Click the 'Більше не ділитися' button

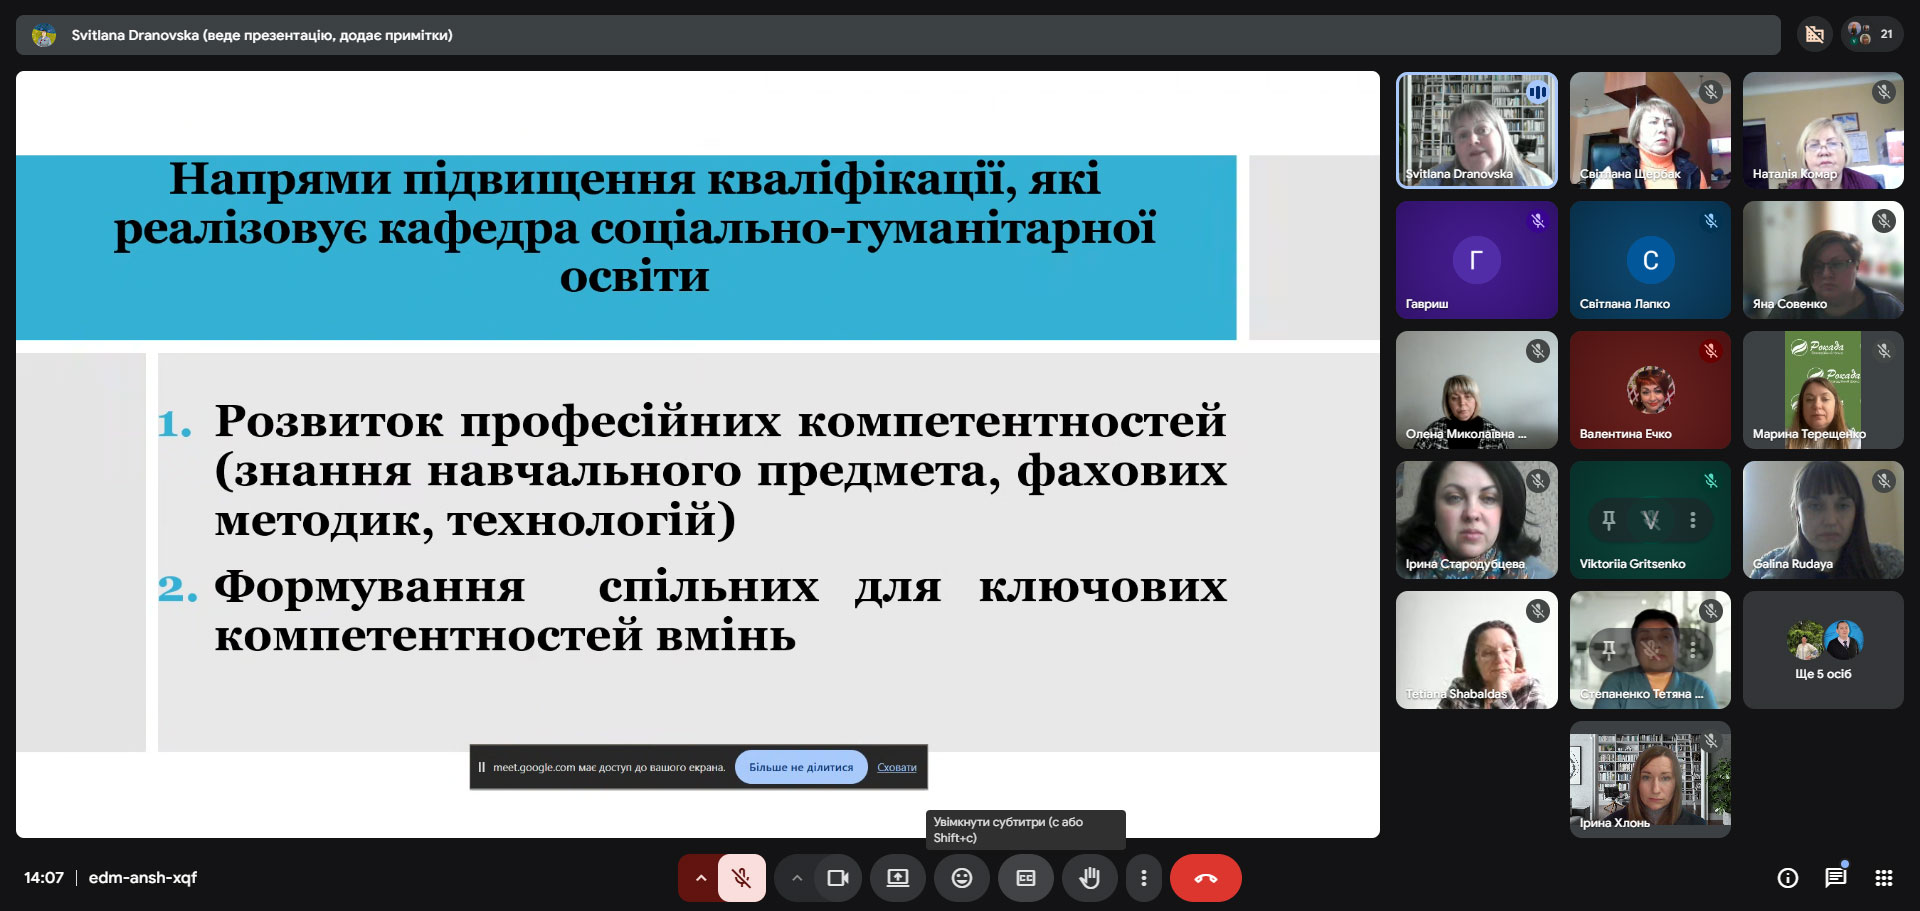(801, 767)
